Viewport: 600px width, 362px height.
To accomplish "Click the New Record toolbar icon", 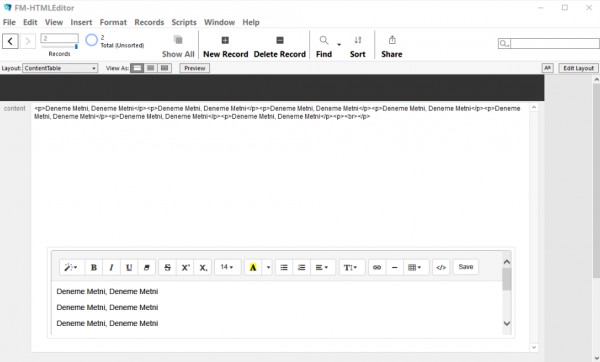I will tap(225, 40).
